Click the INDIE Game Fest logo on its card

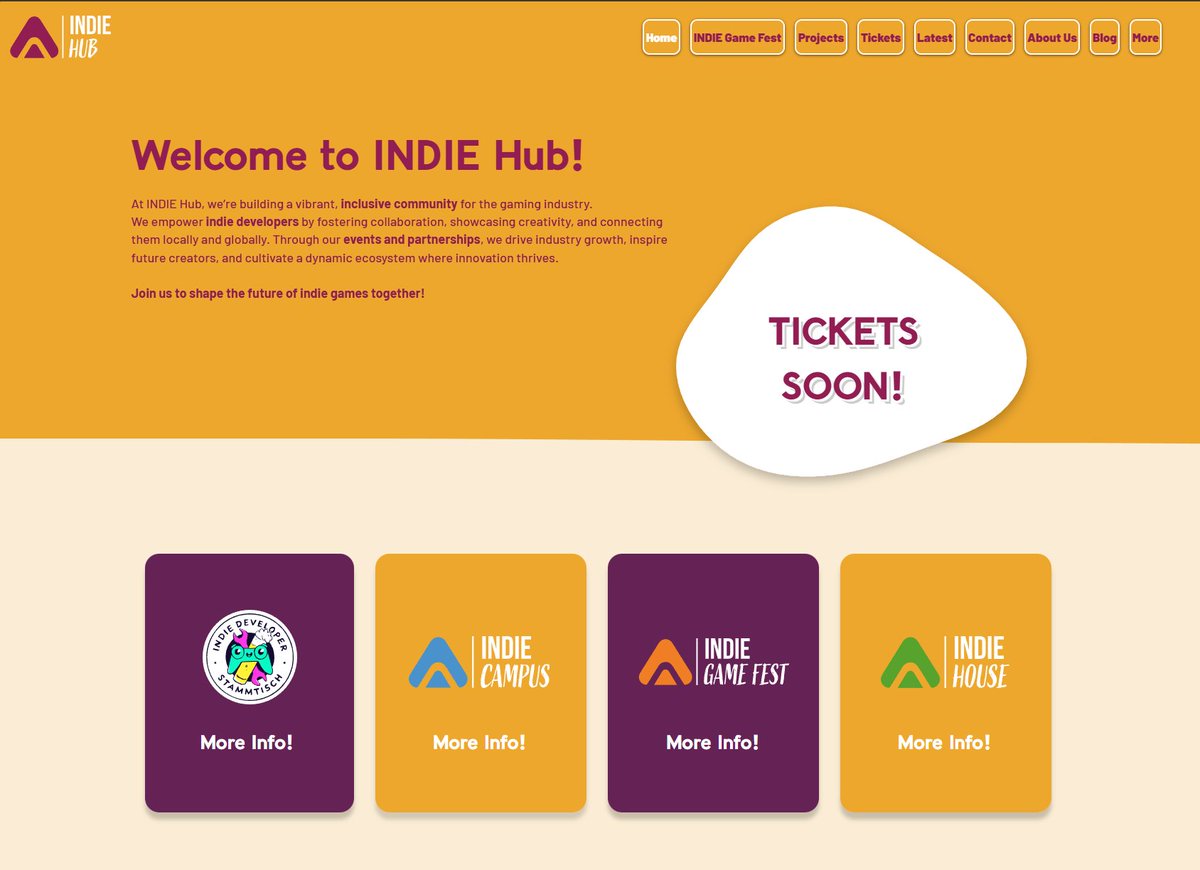click(x=713, y=662)
